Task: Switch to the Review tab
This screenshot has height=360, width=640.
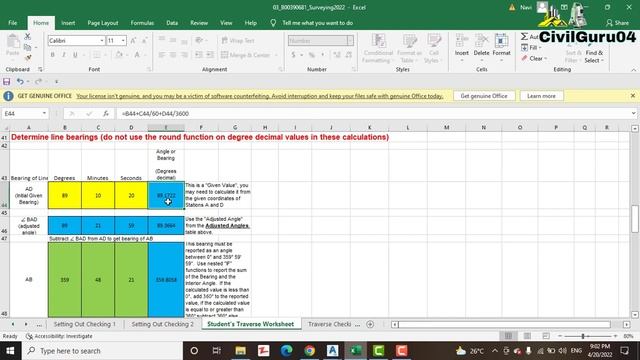Action: click(199, 23)
